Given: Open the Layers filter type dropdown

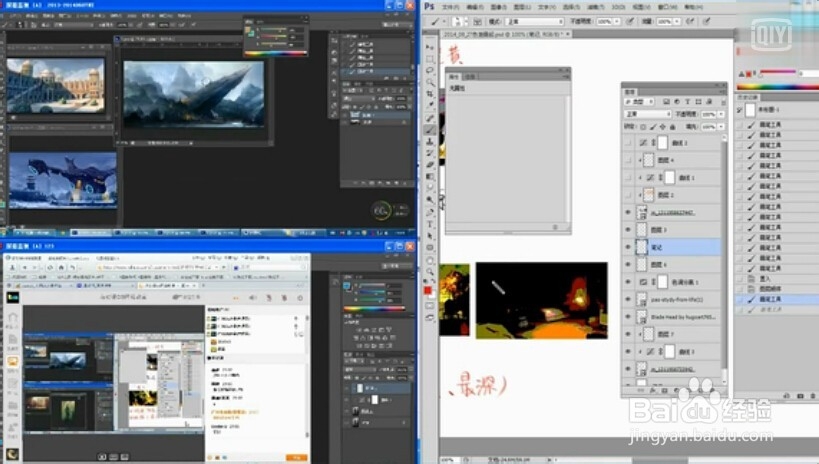Looking at the screenshot, I should pos(640,101).
